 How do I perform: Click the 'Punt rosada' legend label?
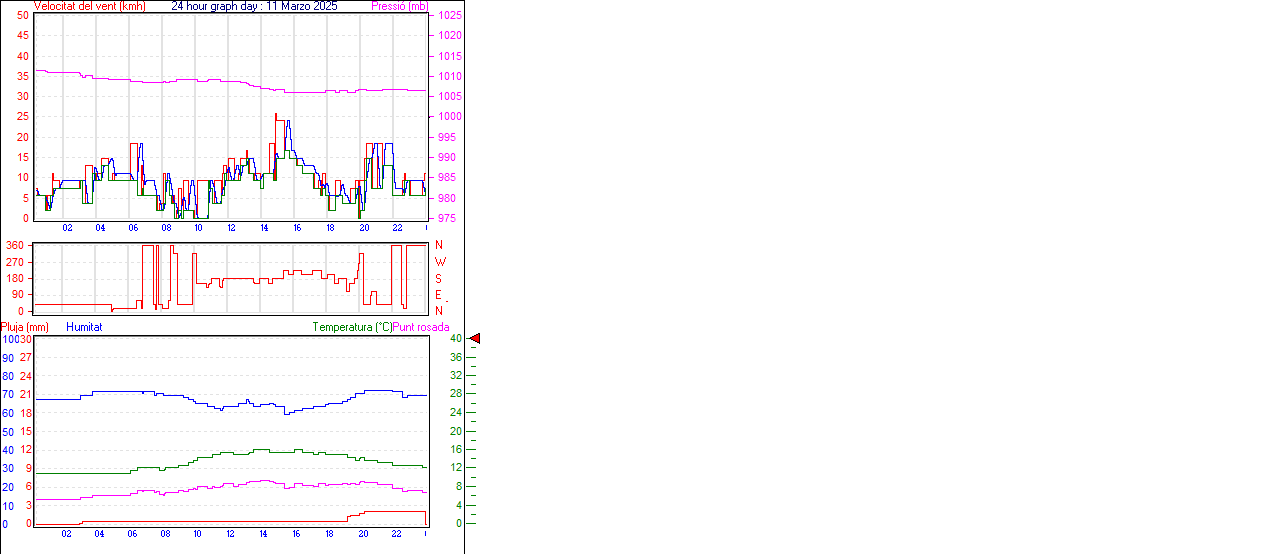point(421,327)
